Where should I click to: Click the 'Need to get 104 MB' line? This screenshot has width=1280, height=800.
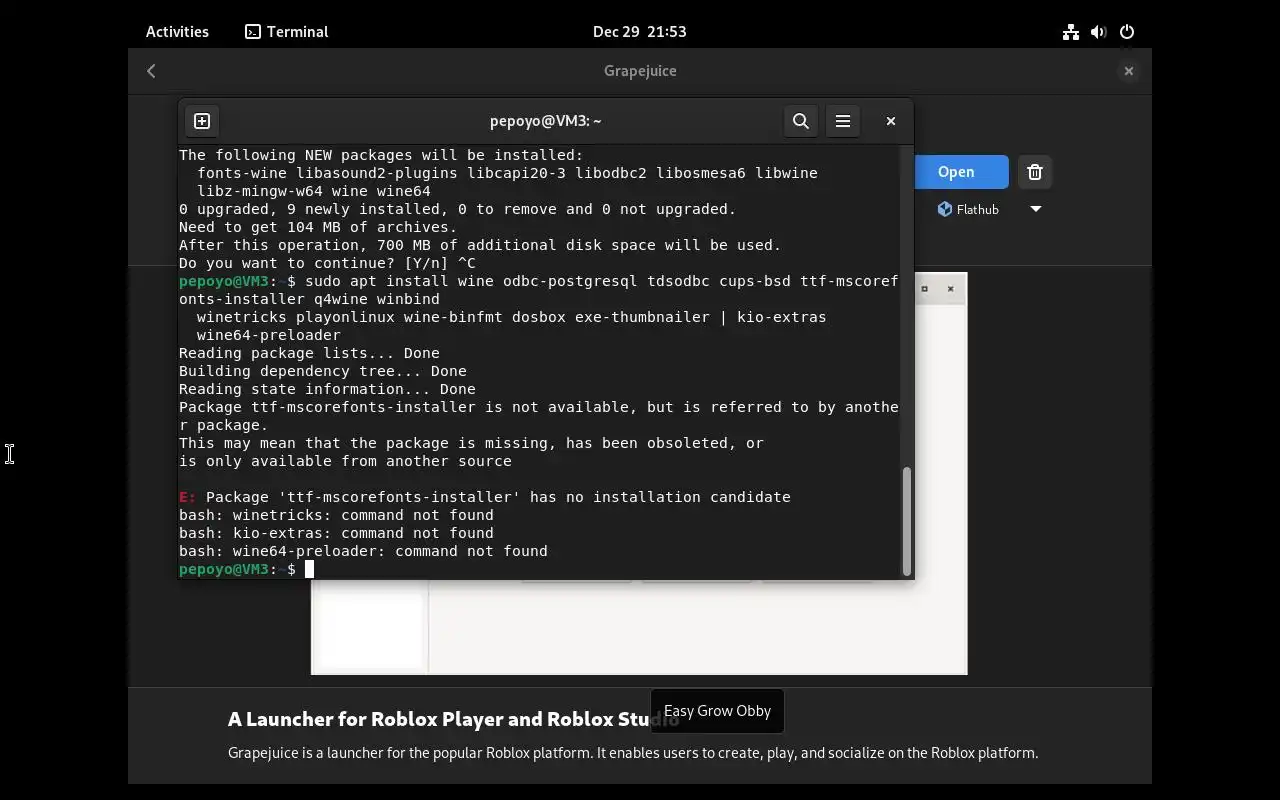pos(318,227)
